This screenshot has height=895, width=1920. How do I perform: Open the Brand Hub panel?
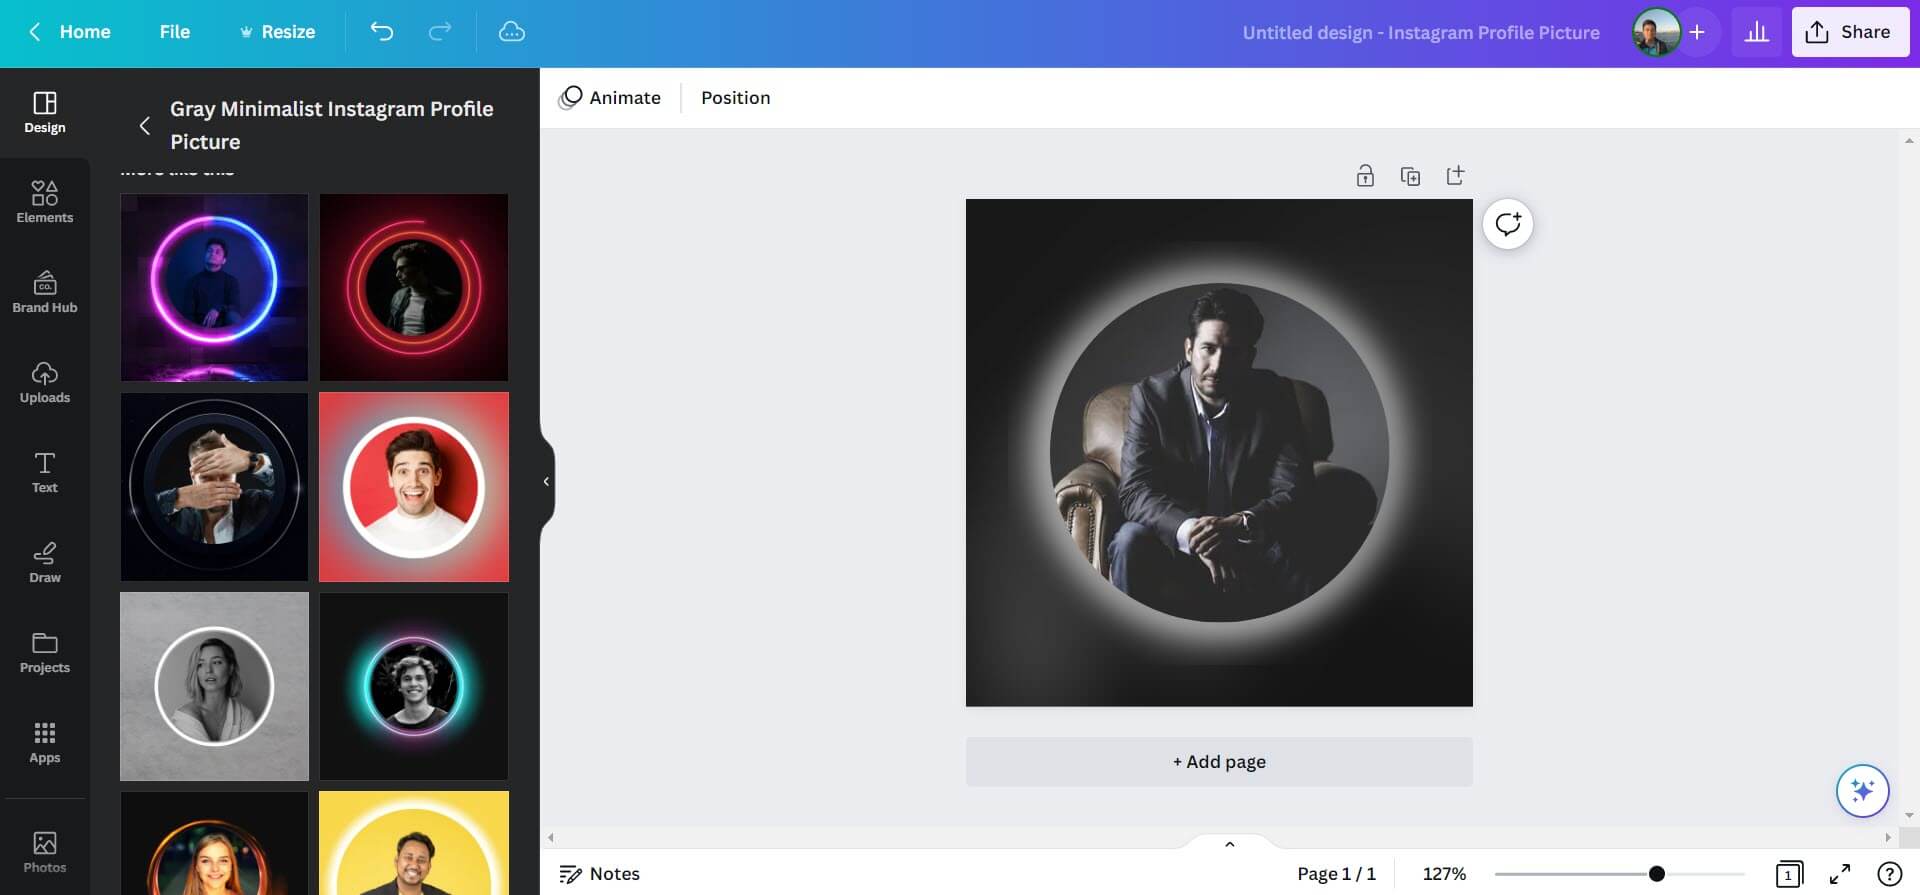click(x=44, y=291)
